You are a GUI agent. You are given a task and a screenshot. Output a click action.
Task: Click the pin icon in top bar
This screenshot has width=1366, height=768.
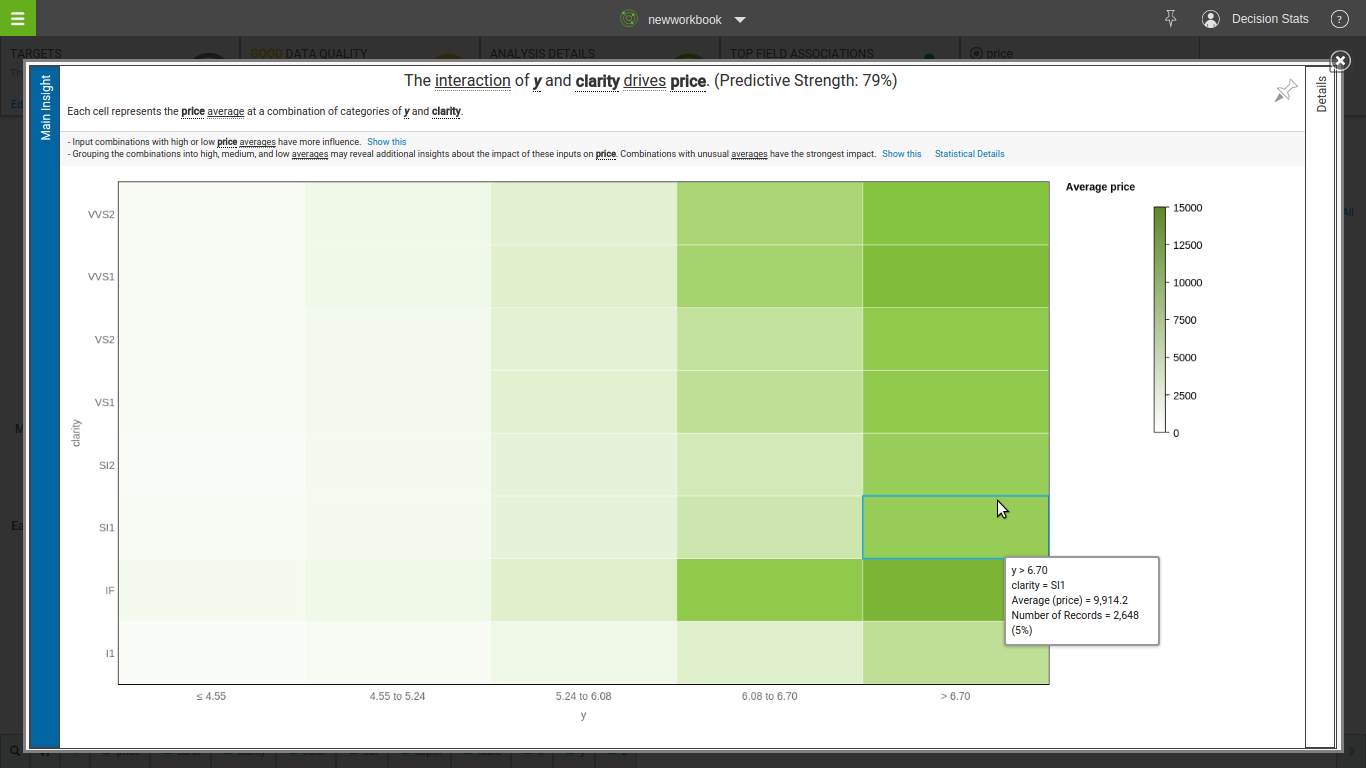1171,18
